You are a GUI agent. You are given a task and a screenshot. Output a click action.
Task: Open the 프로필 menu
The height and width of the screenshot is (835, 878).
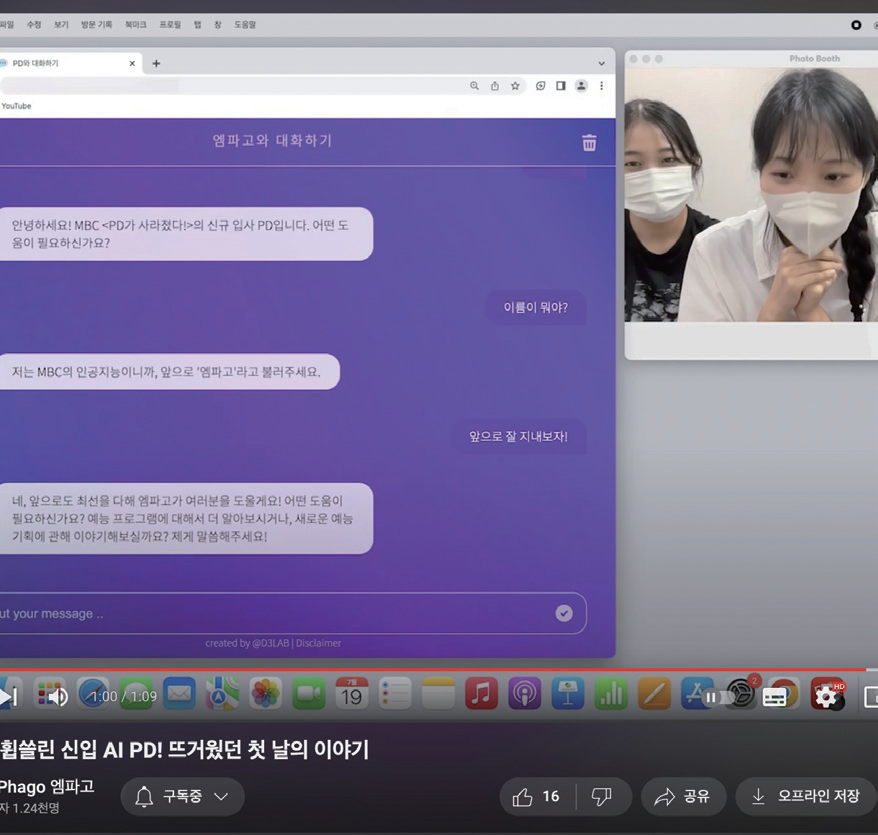(170, 25)
